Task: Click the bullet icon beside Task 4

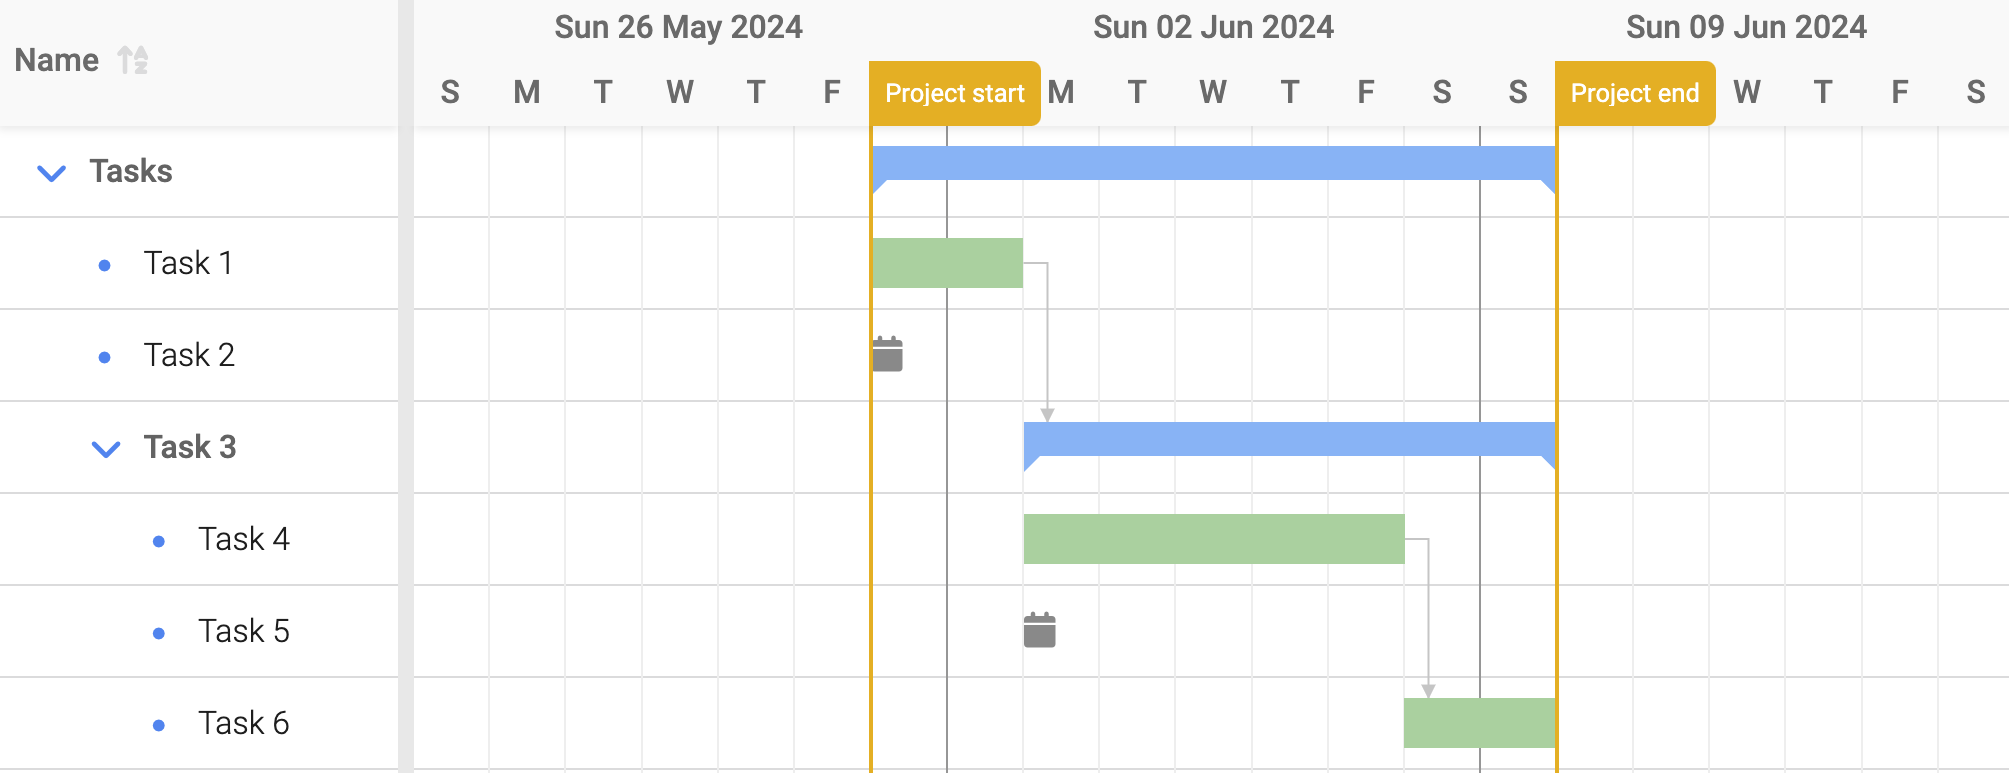Action: click(x=159, y=541)
